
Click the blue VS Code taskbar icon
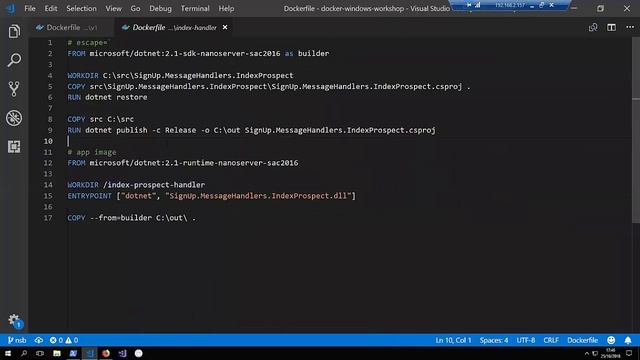pos(89,353)
